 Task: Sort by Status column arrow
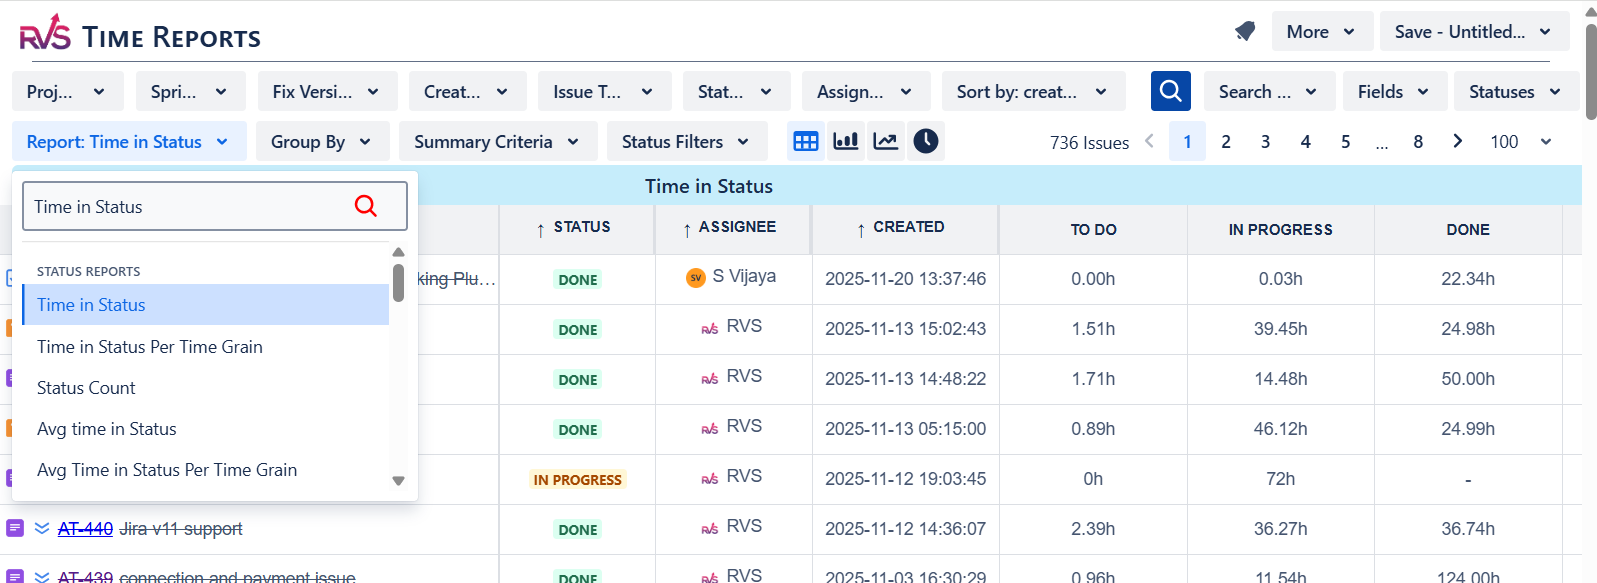coord(541,230)
